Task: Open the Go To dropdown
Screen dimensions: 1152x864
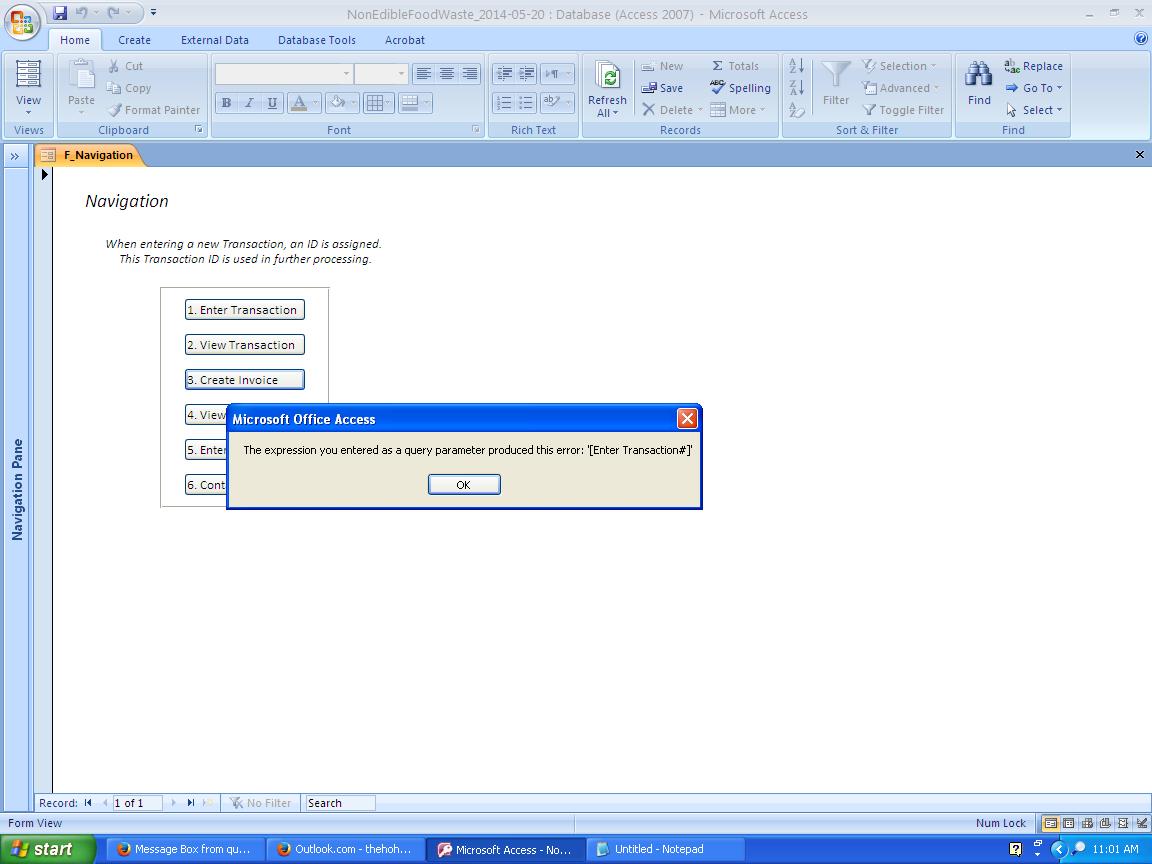Action: (x=1034, y=88)
